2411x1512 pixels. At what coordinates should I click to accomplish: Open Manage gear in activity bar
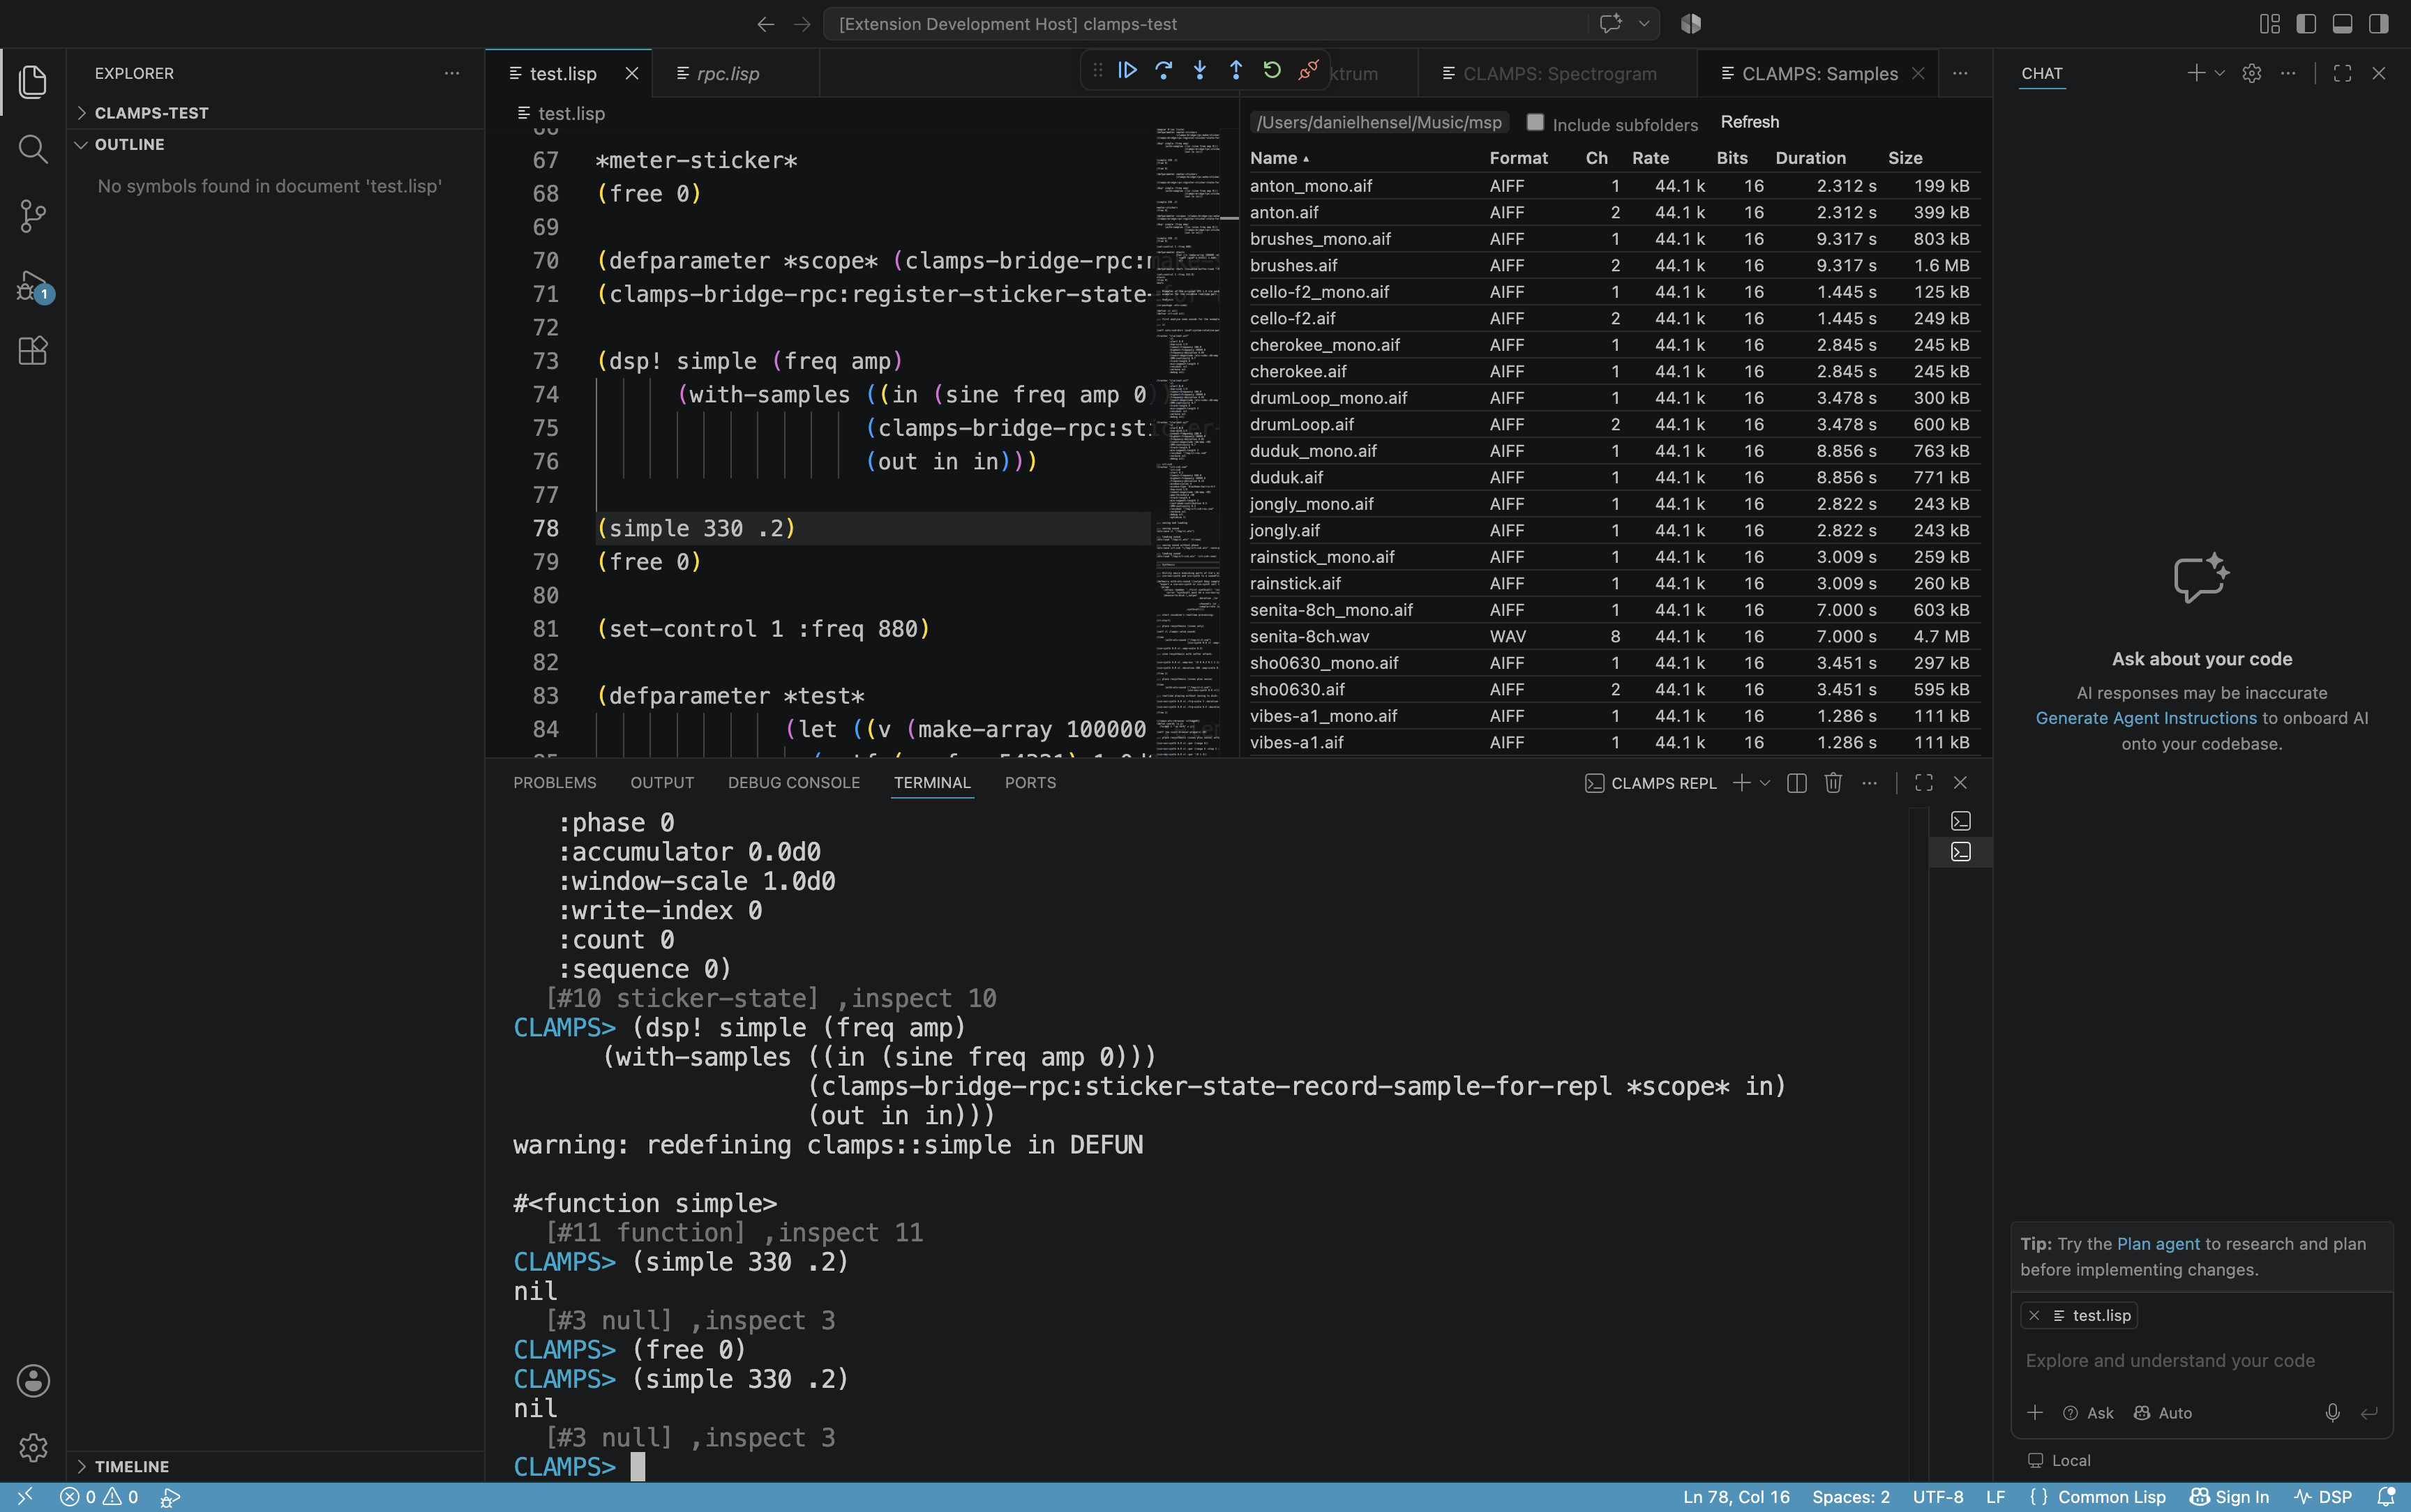click(x=33, y=1447)
